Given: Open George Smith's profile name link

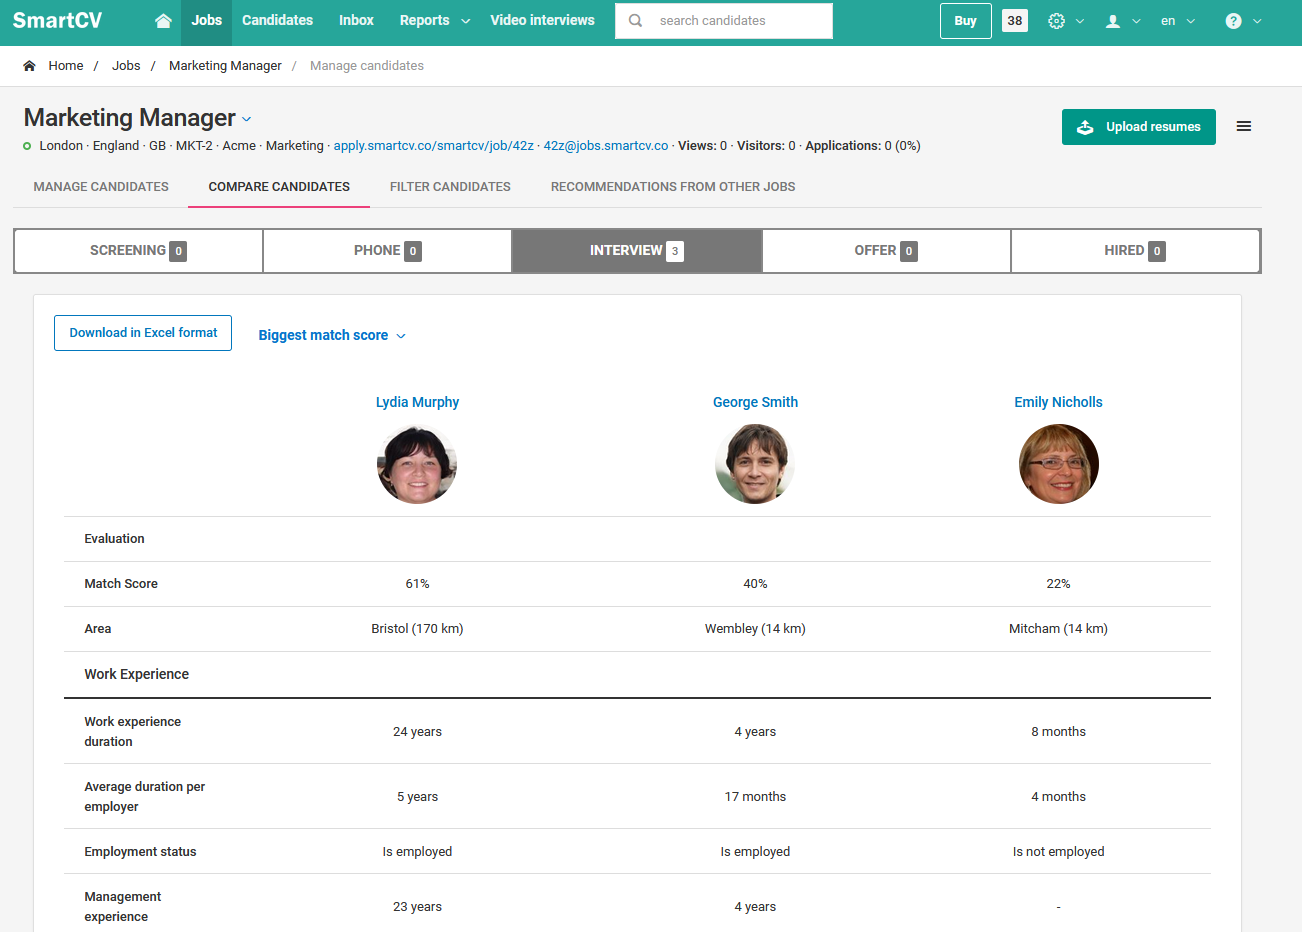Looking at the screenshot, I should tap(755, 402).
